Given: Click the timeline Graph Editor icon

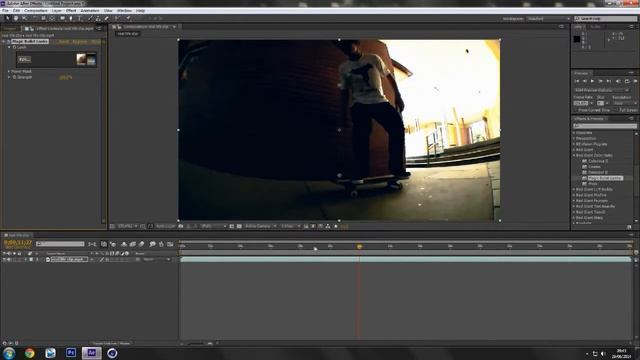Looking at the screenshot, I should tap(170, 244).
